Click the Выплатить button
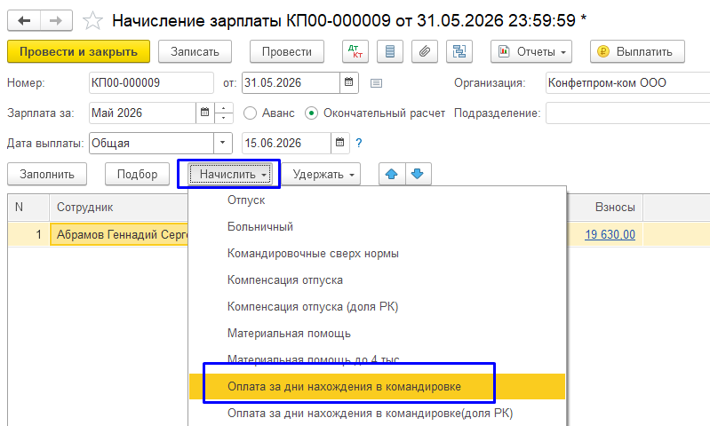 click(x=637, y=52)
